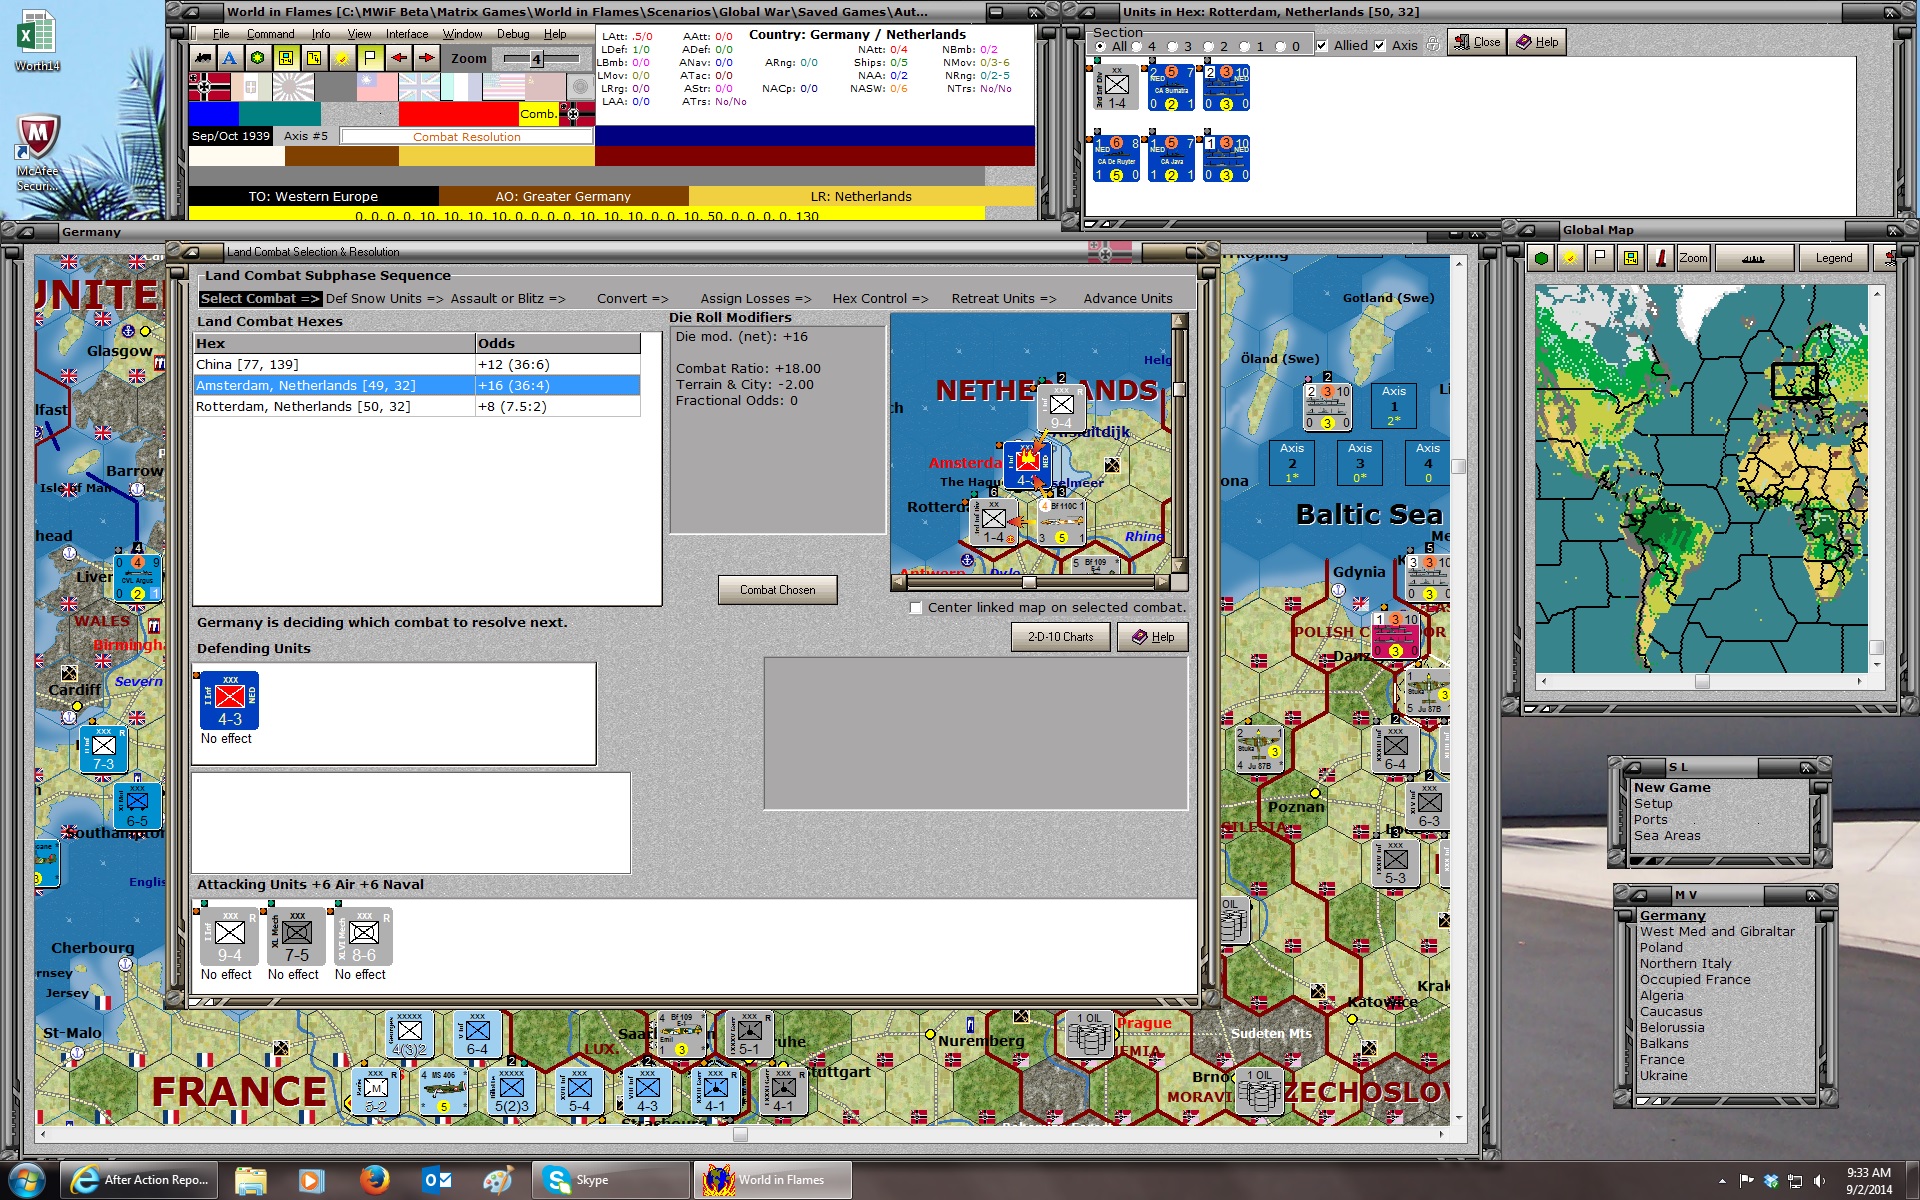The width and height of the screenshot is (1920, 1200).
Task: Click the green hexagon toolbar icon
Action: [258, 58]
